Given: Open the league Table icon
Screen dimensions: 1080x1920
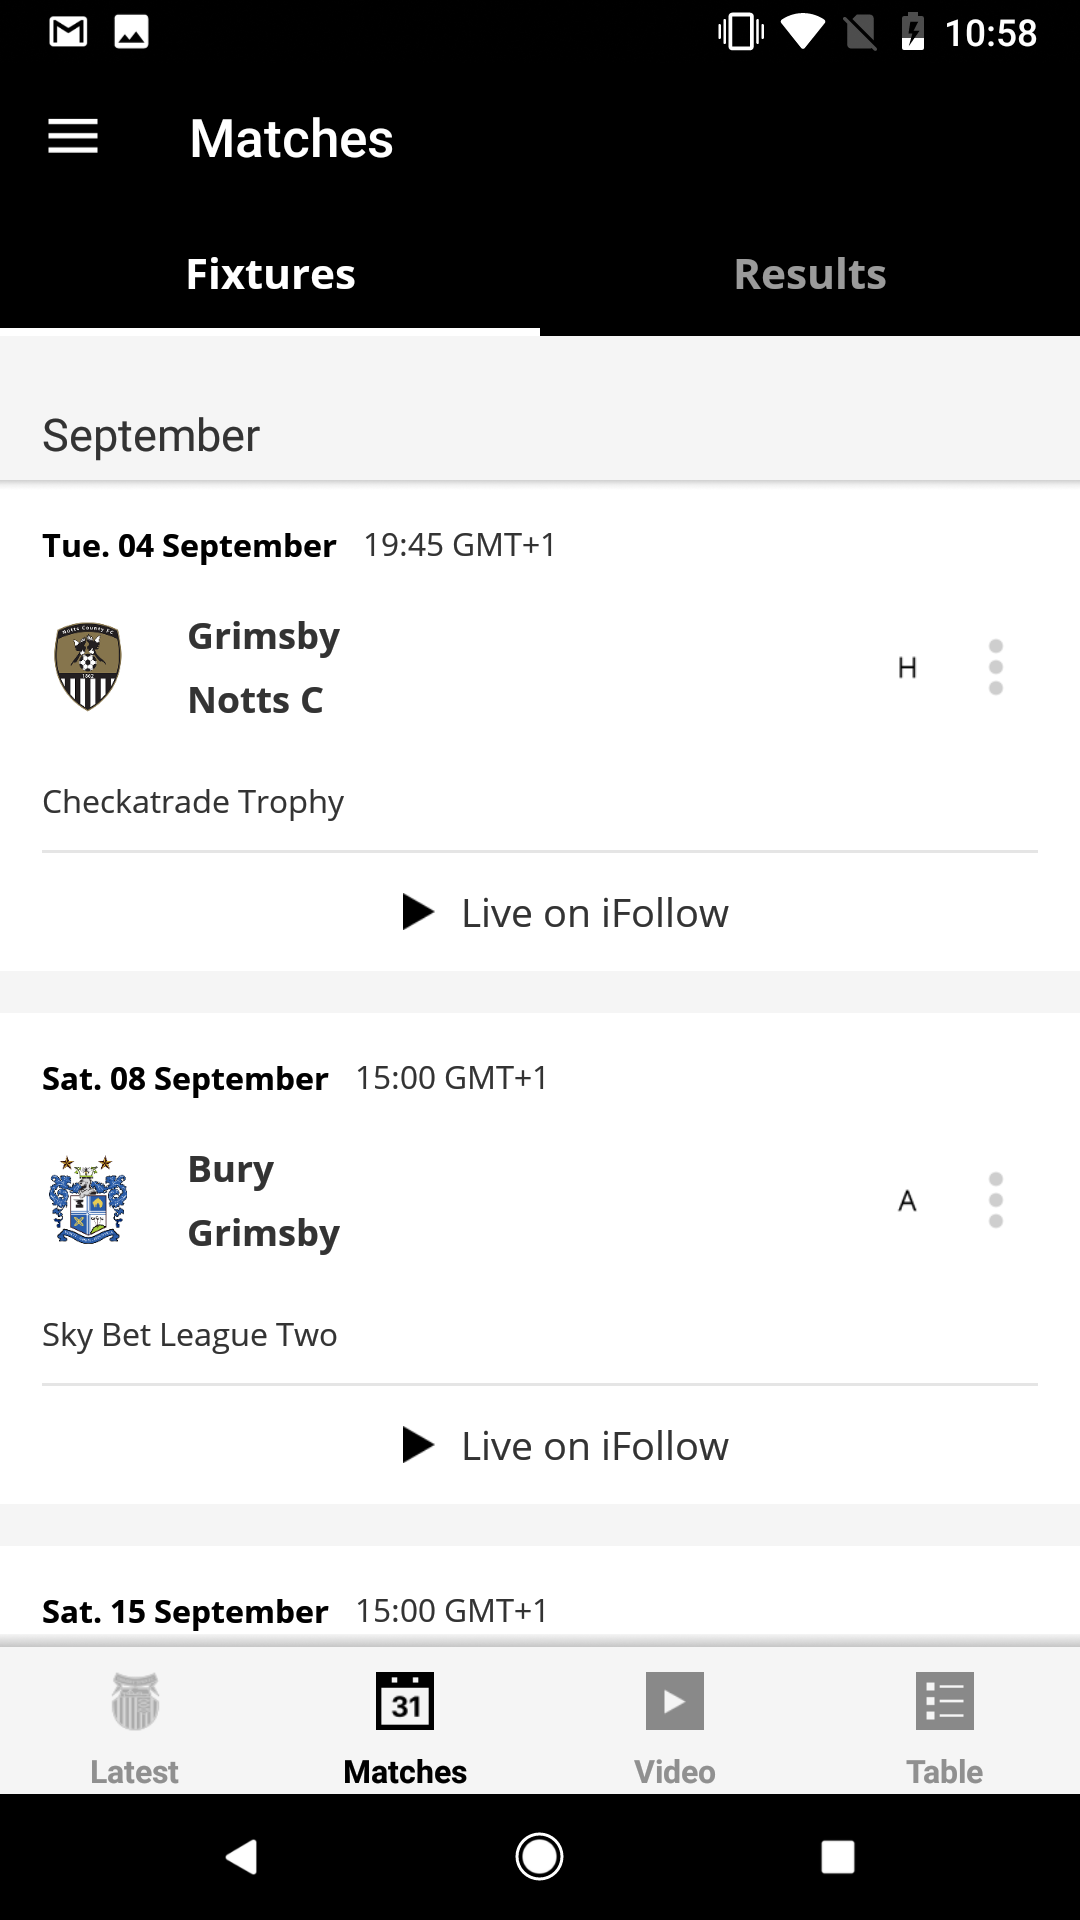Looking at the screenshot, I should (944, 1701).
